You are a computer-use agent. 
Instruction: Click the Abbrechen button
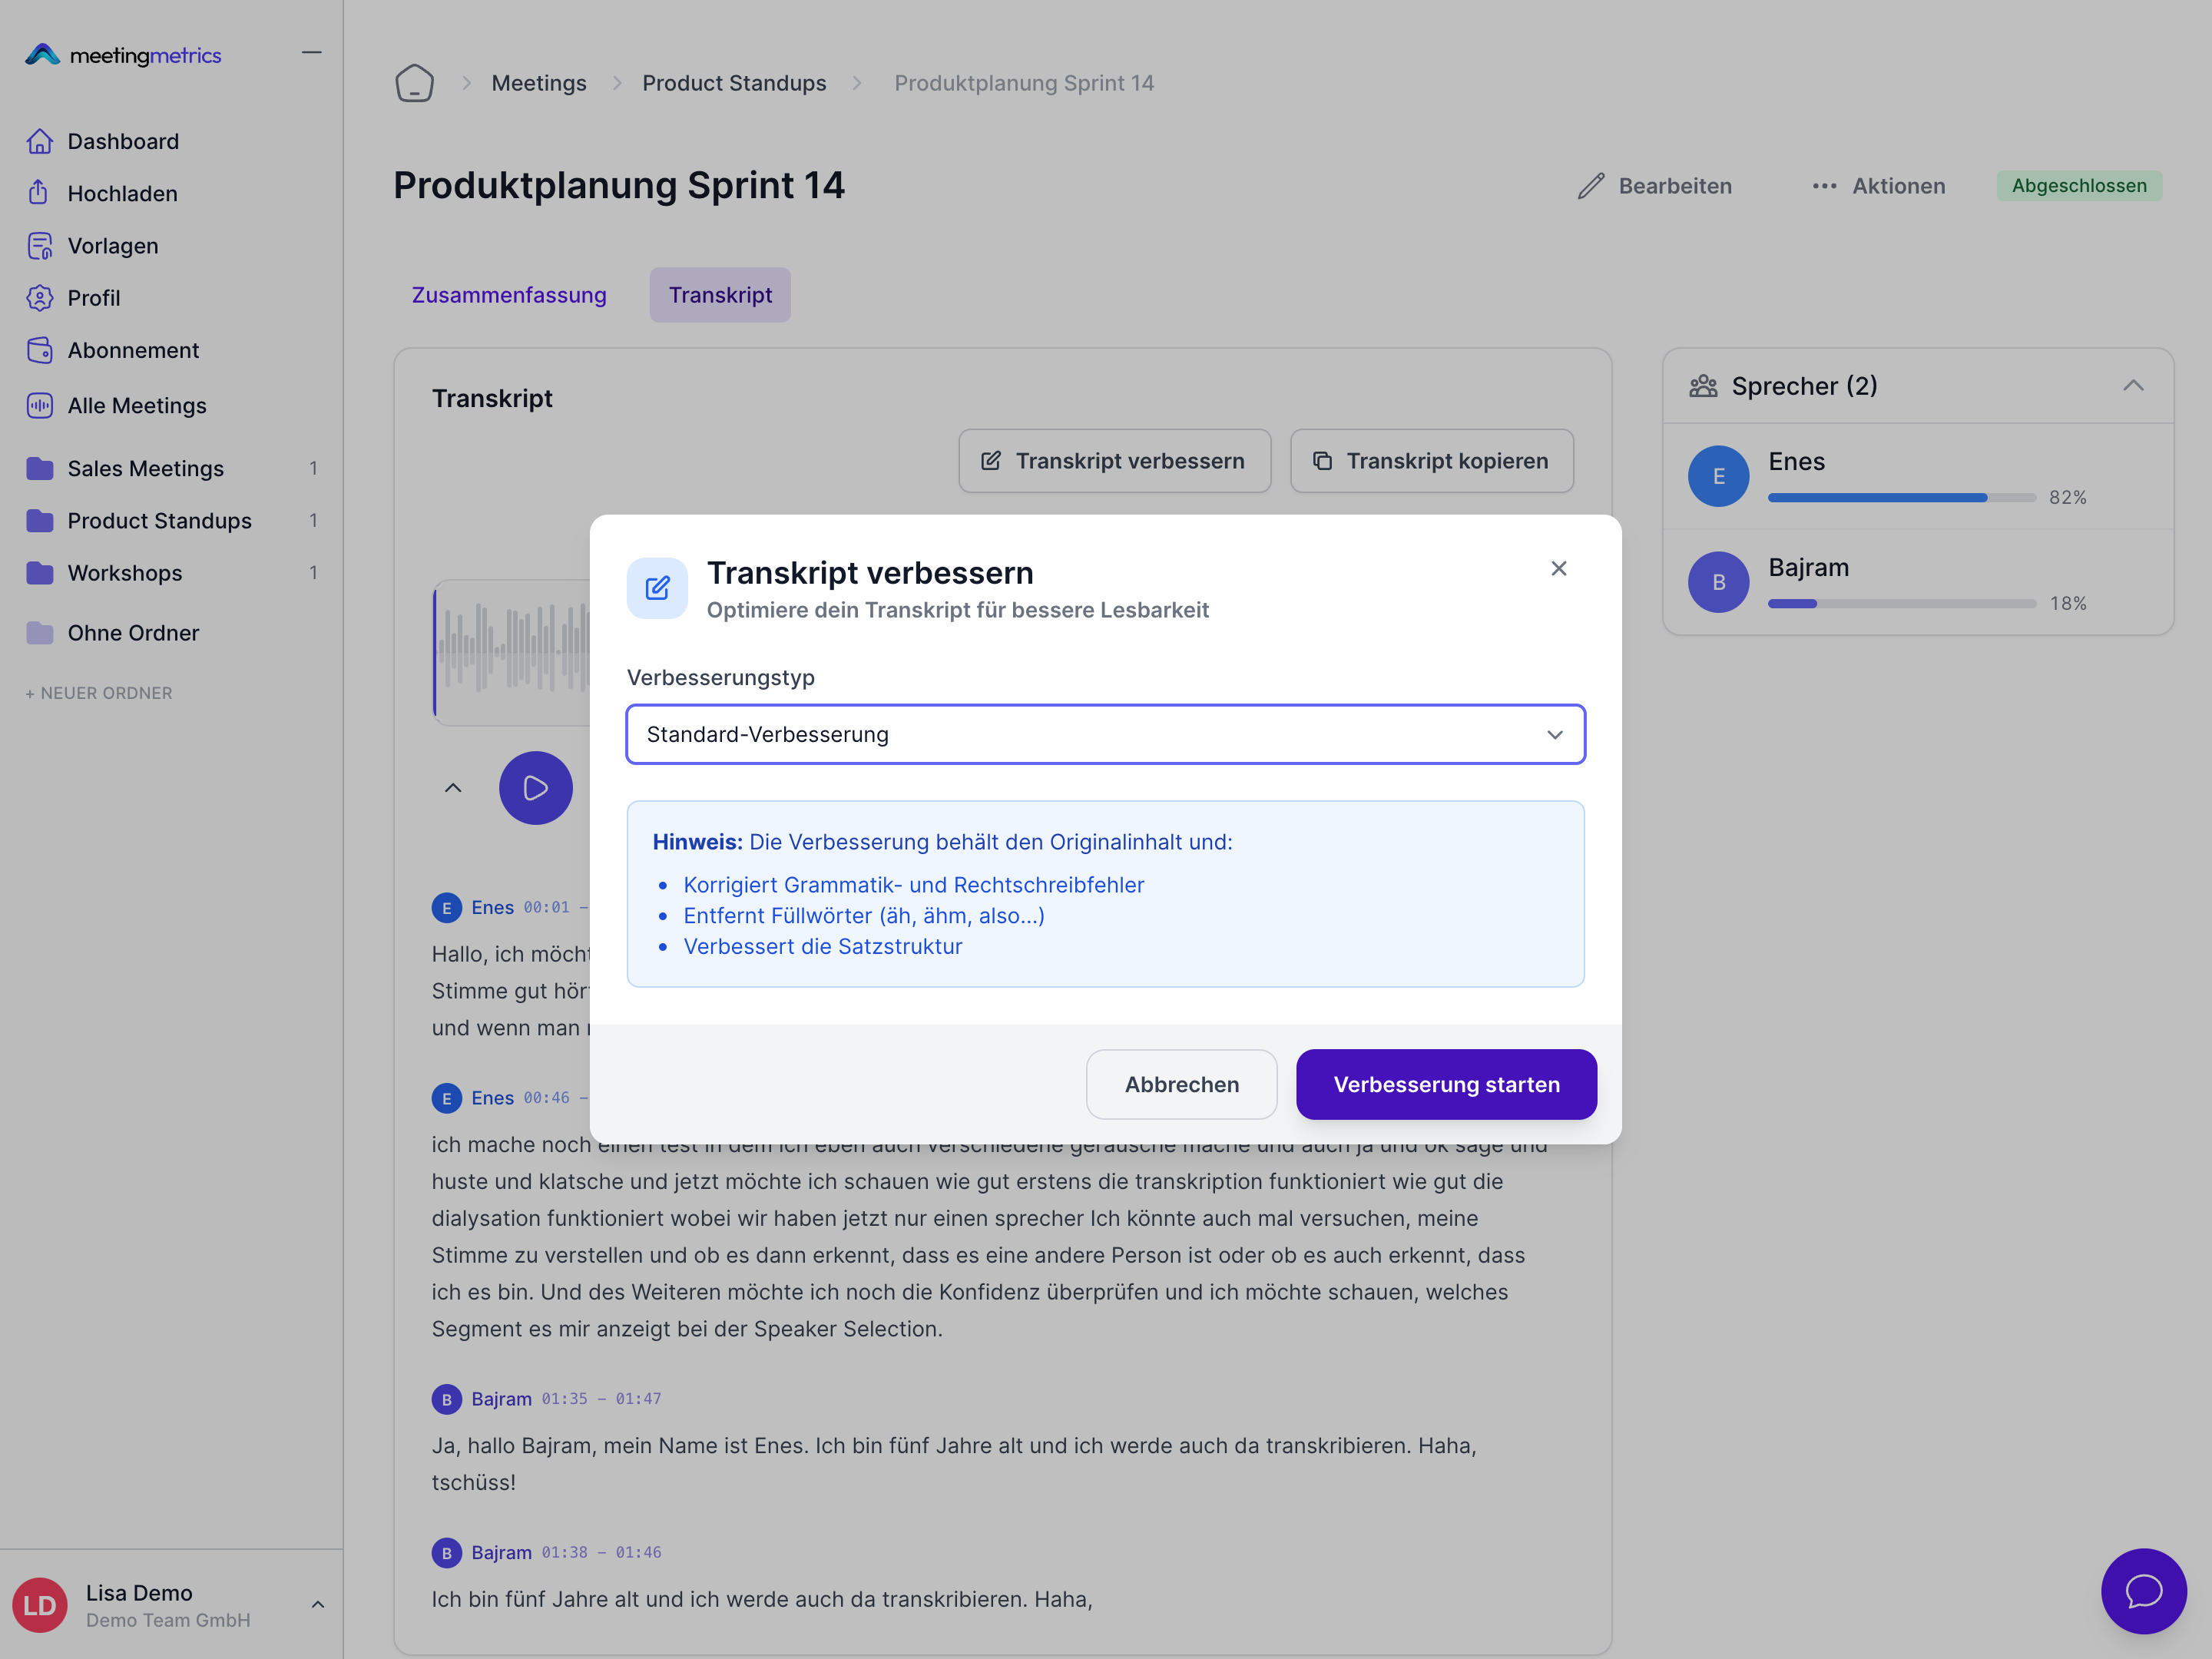1181,1084
